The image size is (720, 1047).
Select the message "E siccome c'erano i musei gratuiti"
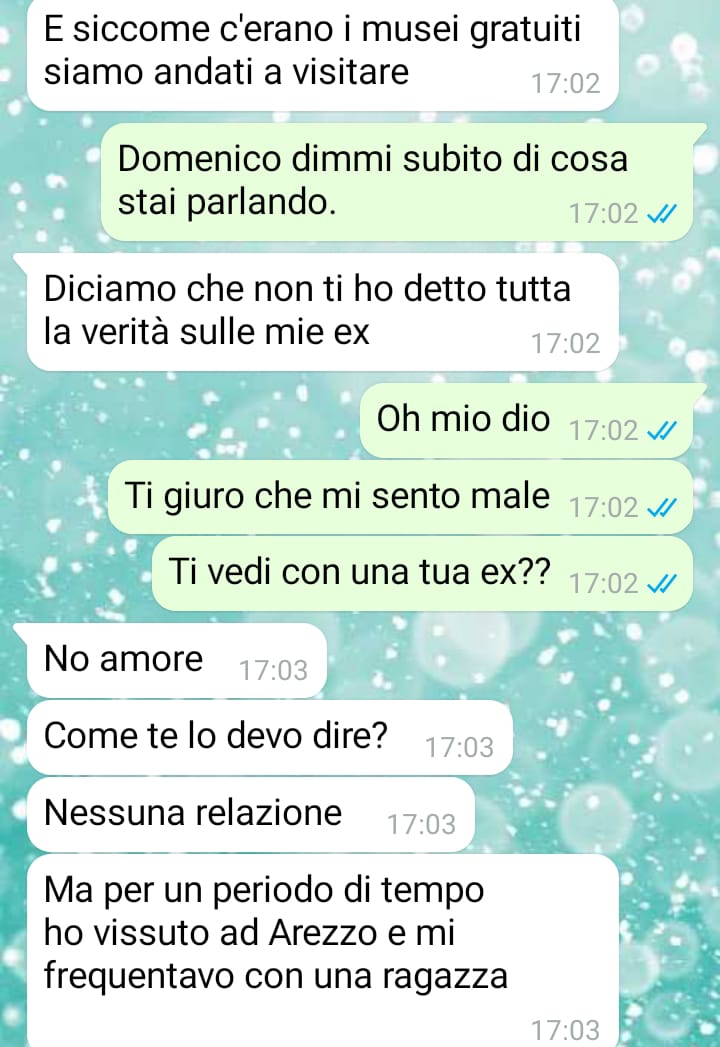323,53
